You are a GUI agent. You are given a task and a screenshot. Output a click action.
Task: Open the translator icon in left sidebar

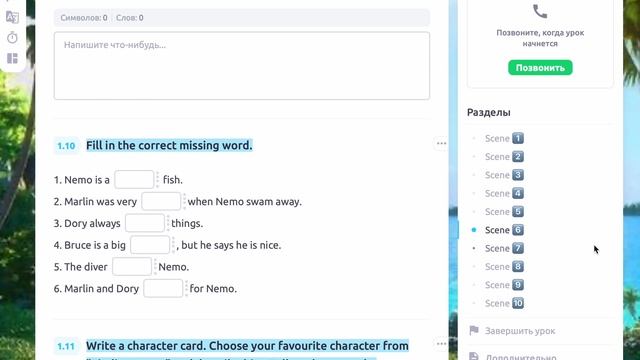click(12, 17)
